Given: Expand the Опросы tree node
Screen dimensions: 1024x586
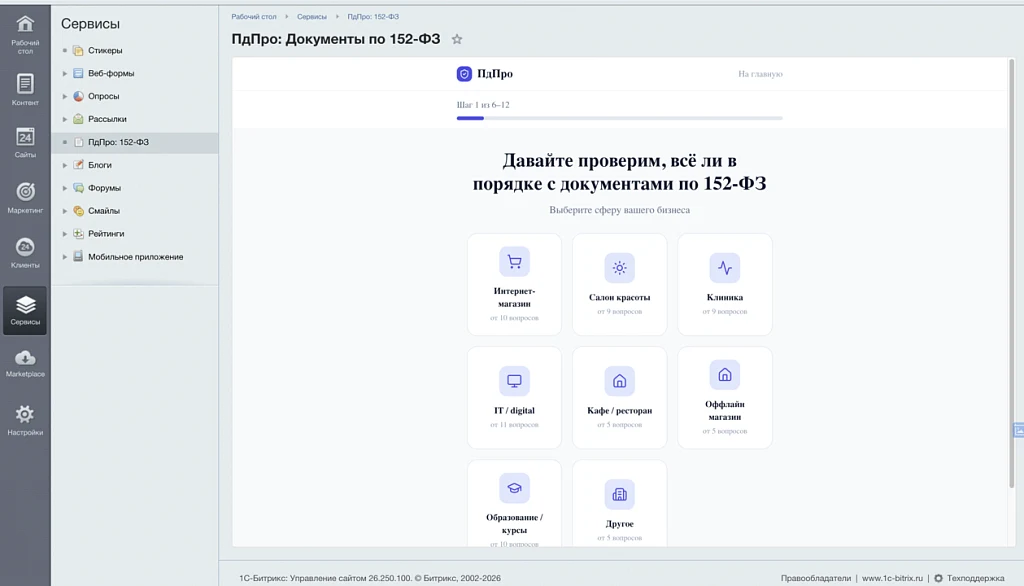Looking at the screenshot, I should tap(65, 96).
